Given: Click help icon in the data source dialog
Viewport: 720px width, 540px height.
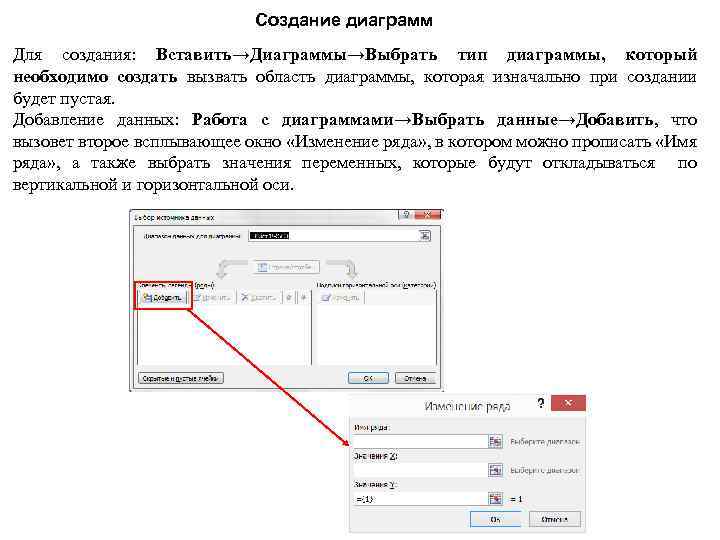Looking at the screenshot, I should [x=405, y=215].
